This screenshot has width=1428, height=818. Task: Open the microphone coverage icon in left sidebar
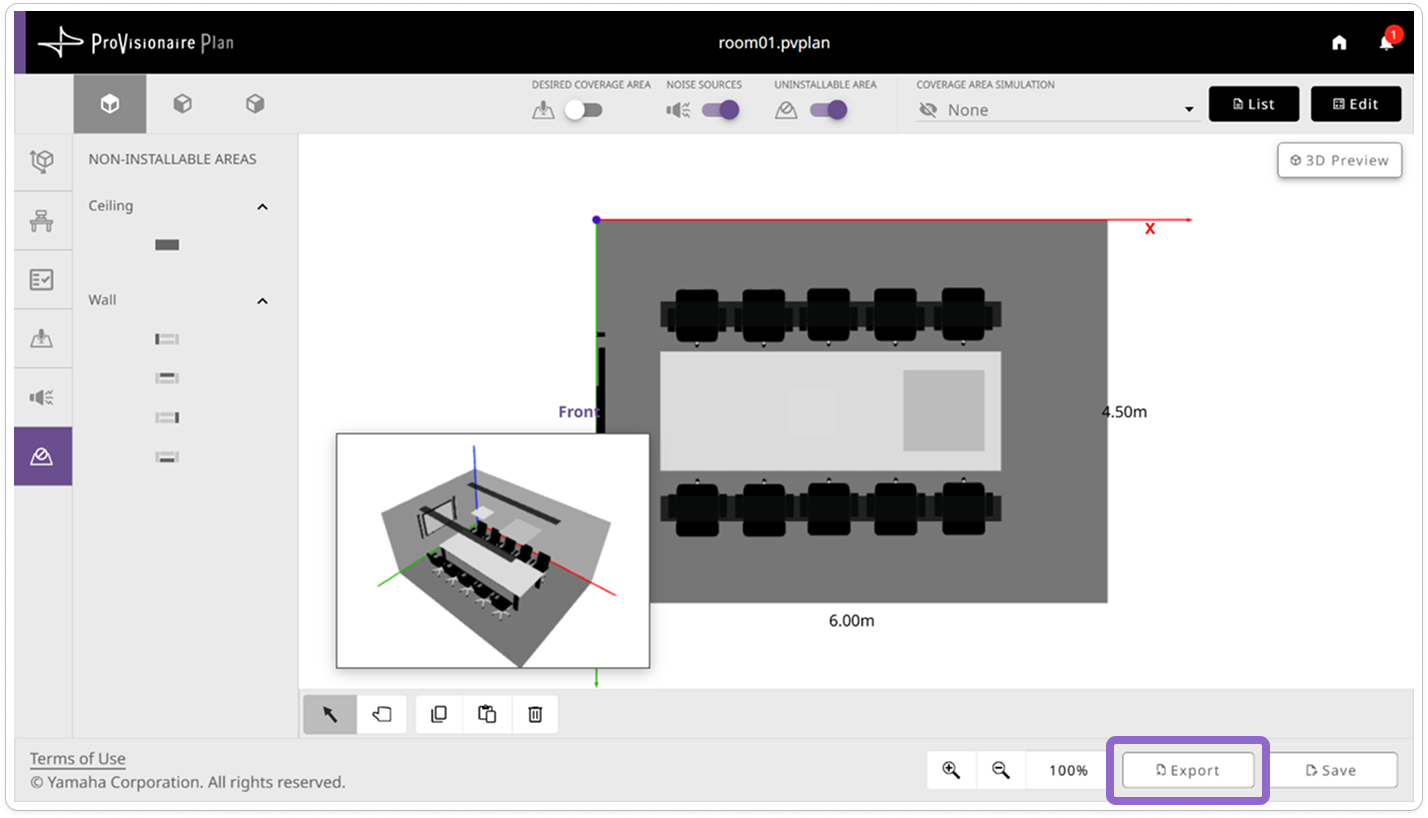coord(42,338)
